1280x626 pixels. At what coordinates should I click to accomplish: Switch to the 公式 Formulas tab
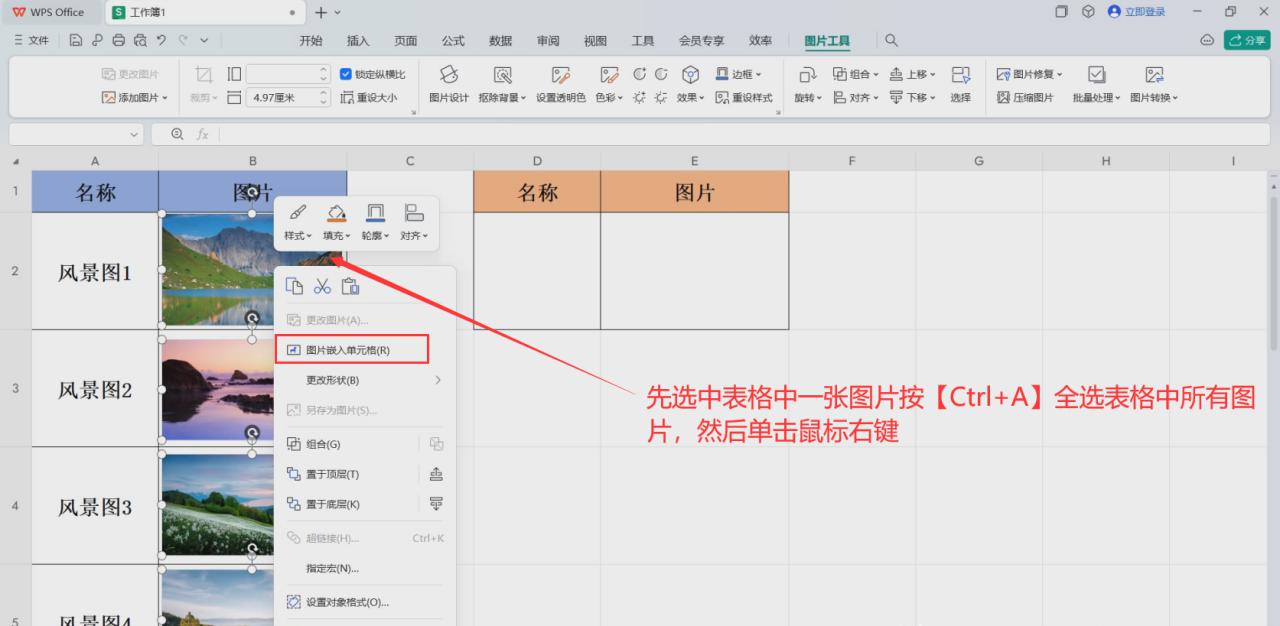pos(453,41)
